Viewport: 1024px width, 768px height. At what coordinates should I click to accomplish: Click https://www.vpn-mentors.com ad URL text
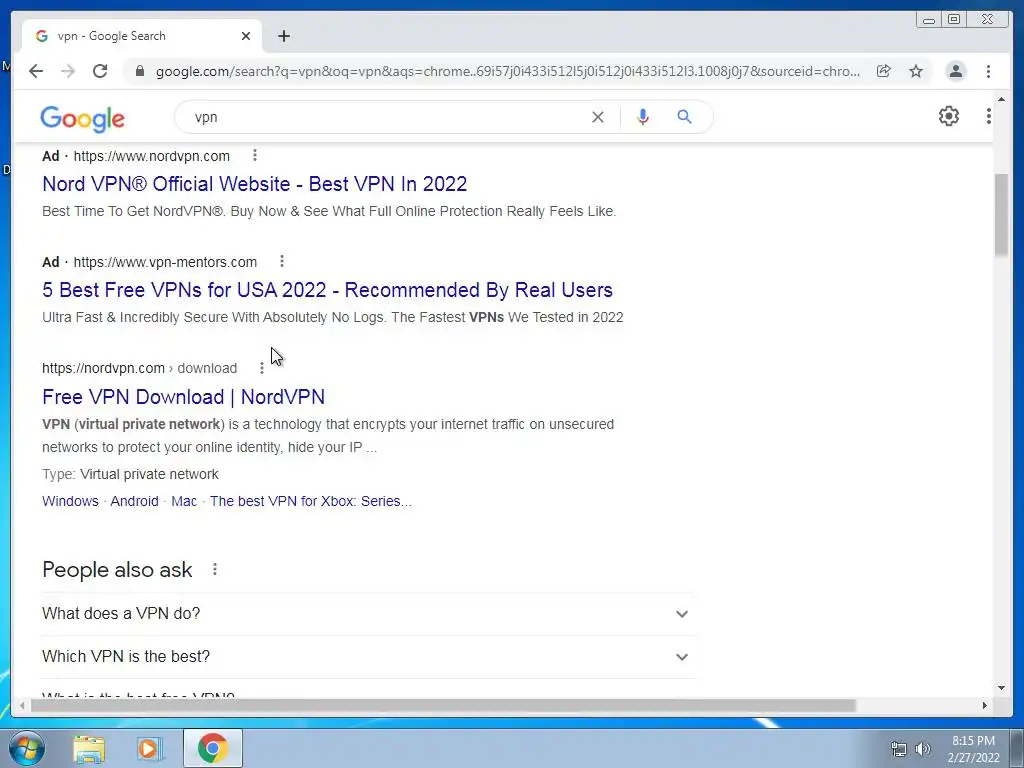coord(165,262)
